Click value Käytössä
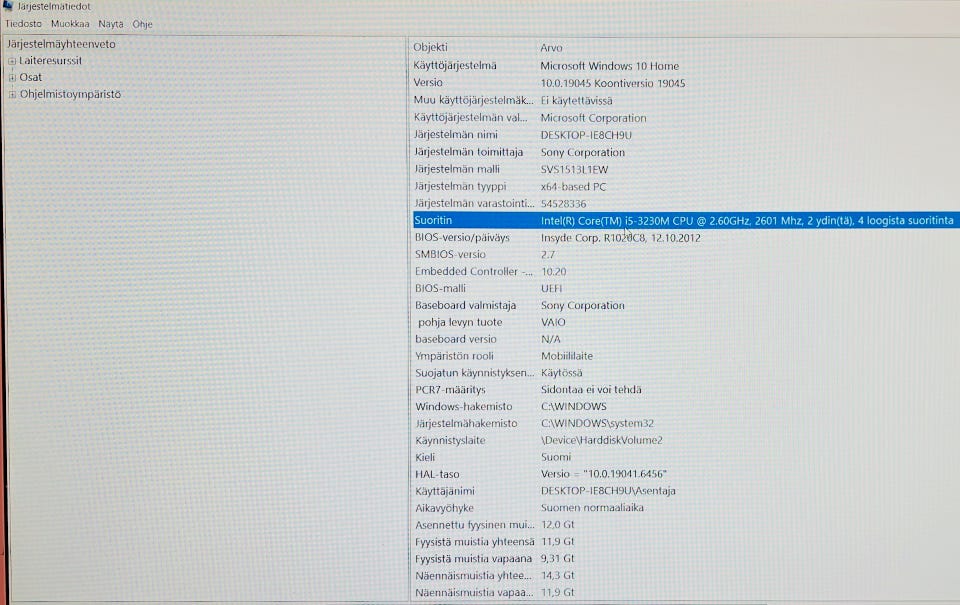Screen dimensions: 960x605 561,372
